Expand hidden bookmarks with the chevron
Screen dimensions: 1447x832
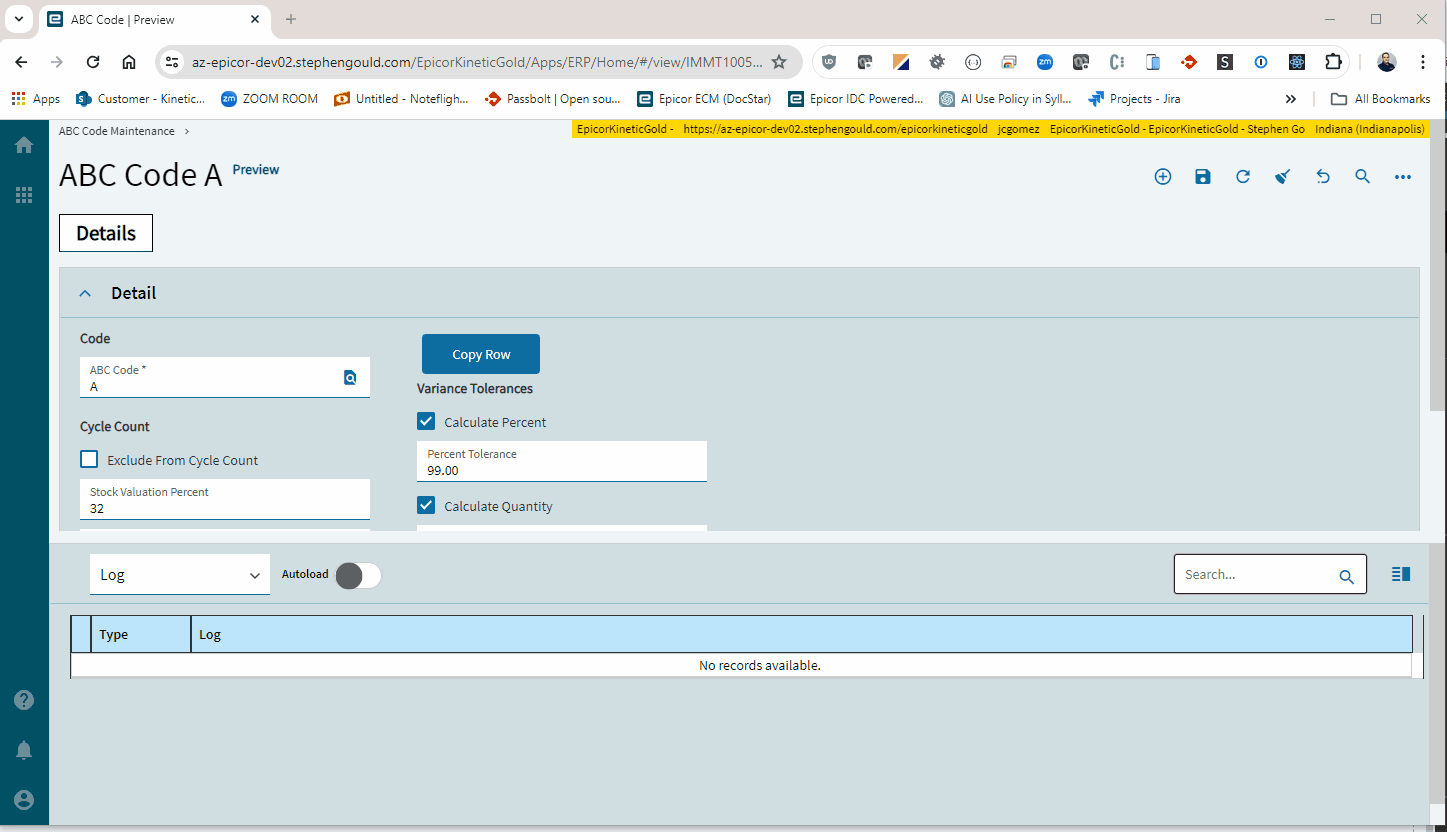pyautogui.click(x=1291, y=98)
